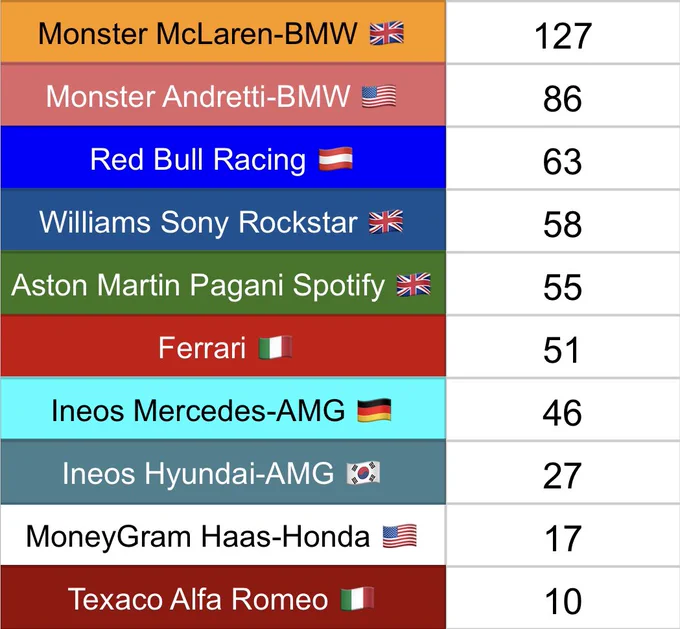This screenshot has height=629, width=680.
Task: Click the US flag beside Monster Andretti-BMW
Action: [x=379, y=96]
